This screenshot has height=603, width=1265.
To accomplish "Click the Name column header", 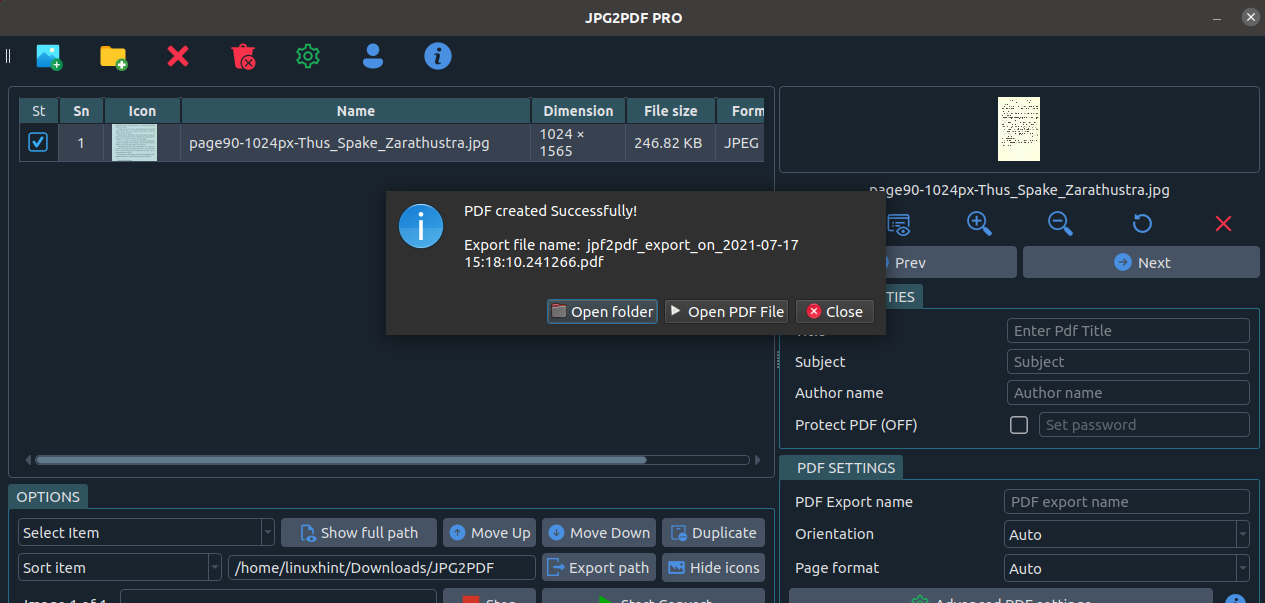I will [x=356, y=111].
